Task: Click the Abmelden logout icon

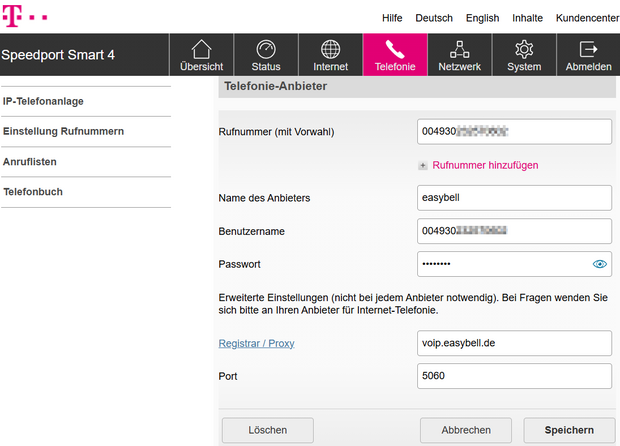Action: pos(588,49)
